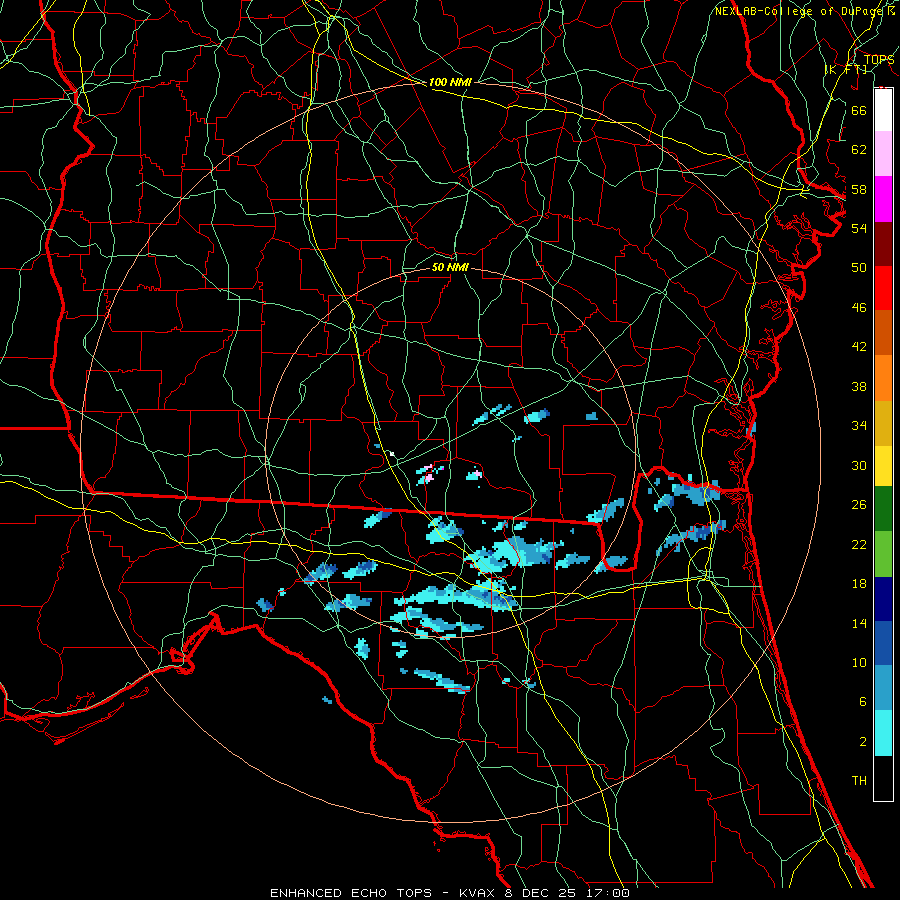The image size is (900, 900).
Task: Choose the navy blue legend swatch
Action: (883, 599)
